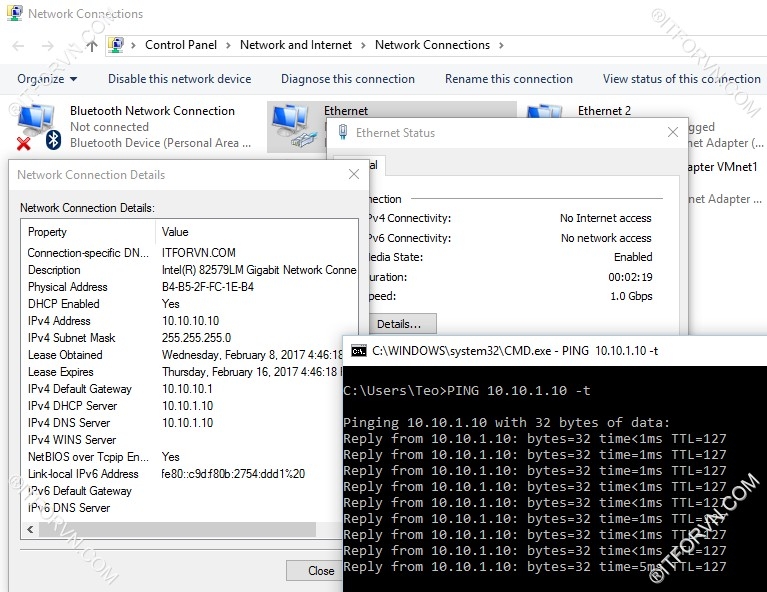Click the address bar location icon
This screenshot has height=592, width=767.
pos(117,45)
